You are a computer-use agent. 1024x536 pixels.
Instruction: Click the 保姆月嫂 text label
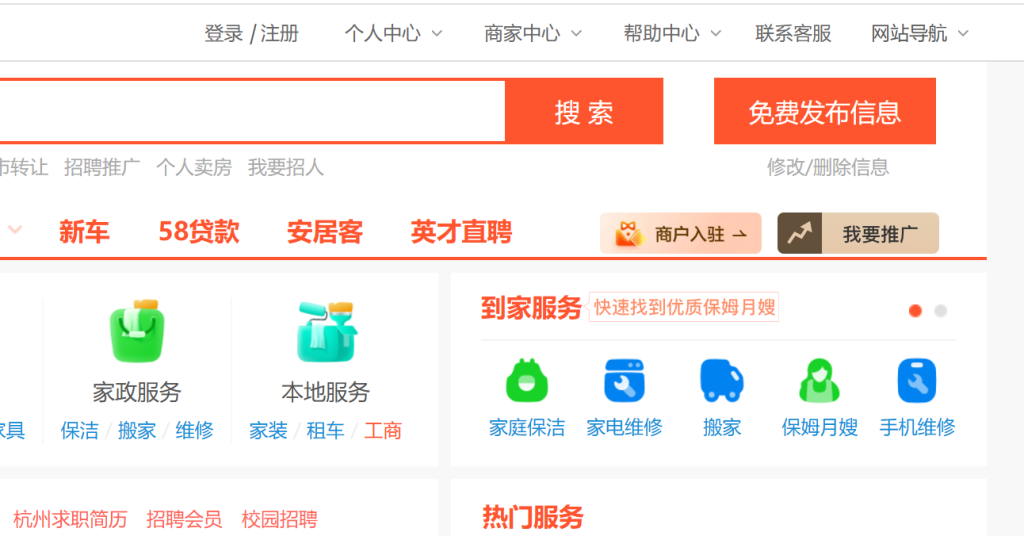820,427
